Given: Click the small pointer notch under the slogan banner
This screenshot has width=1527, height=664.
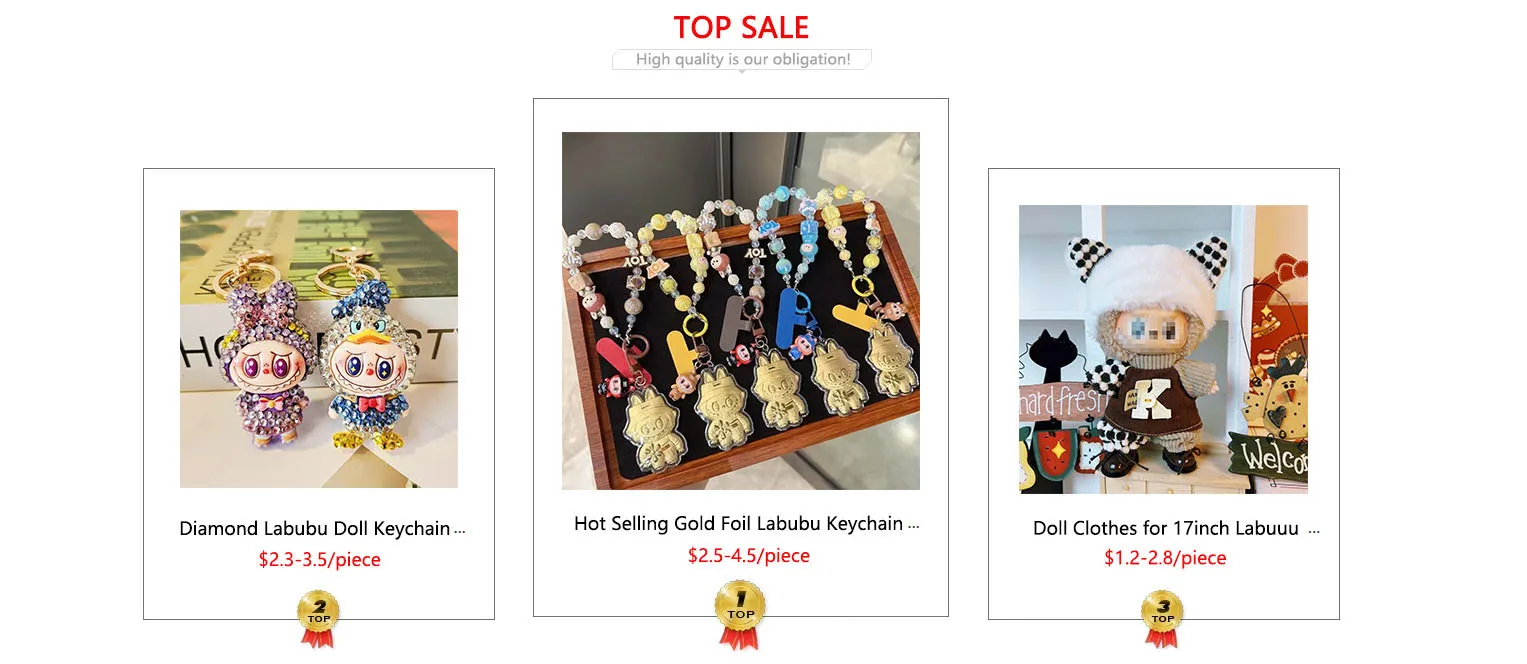Looking at the screenshot, I should point(741,71).
